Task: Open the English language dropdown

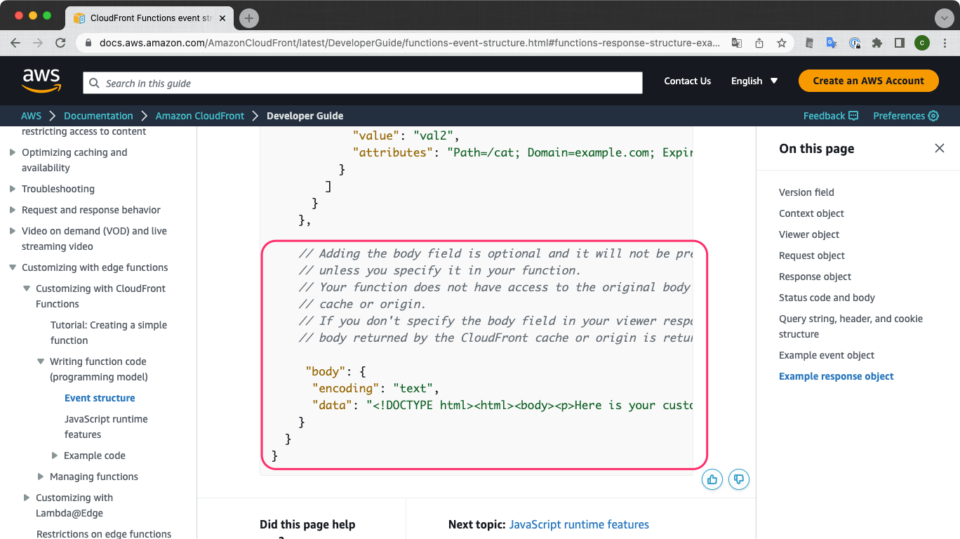Action: click(754, 81)
